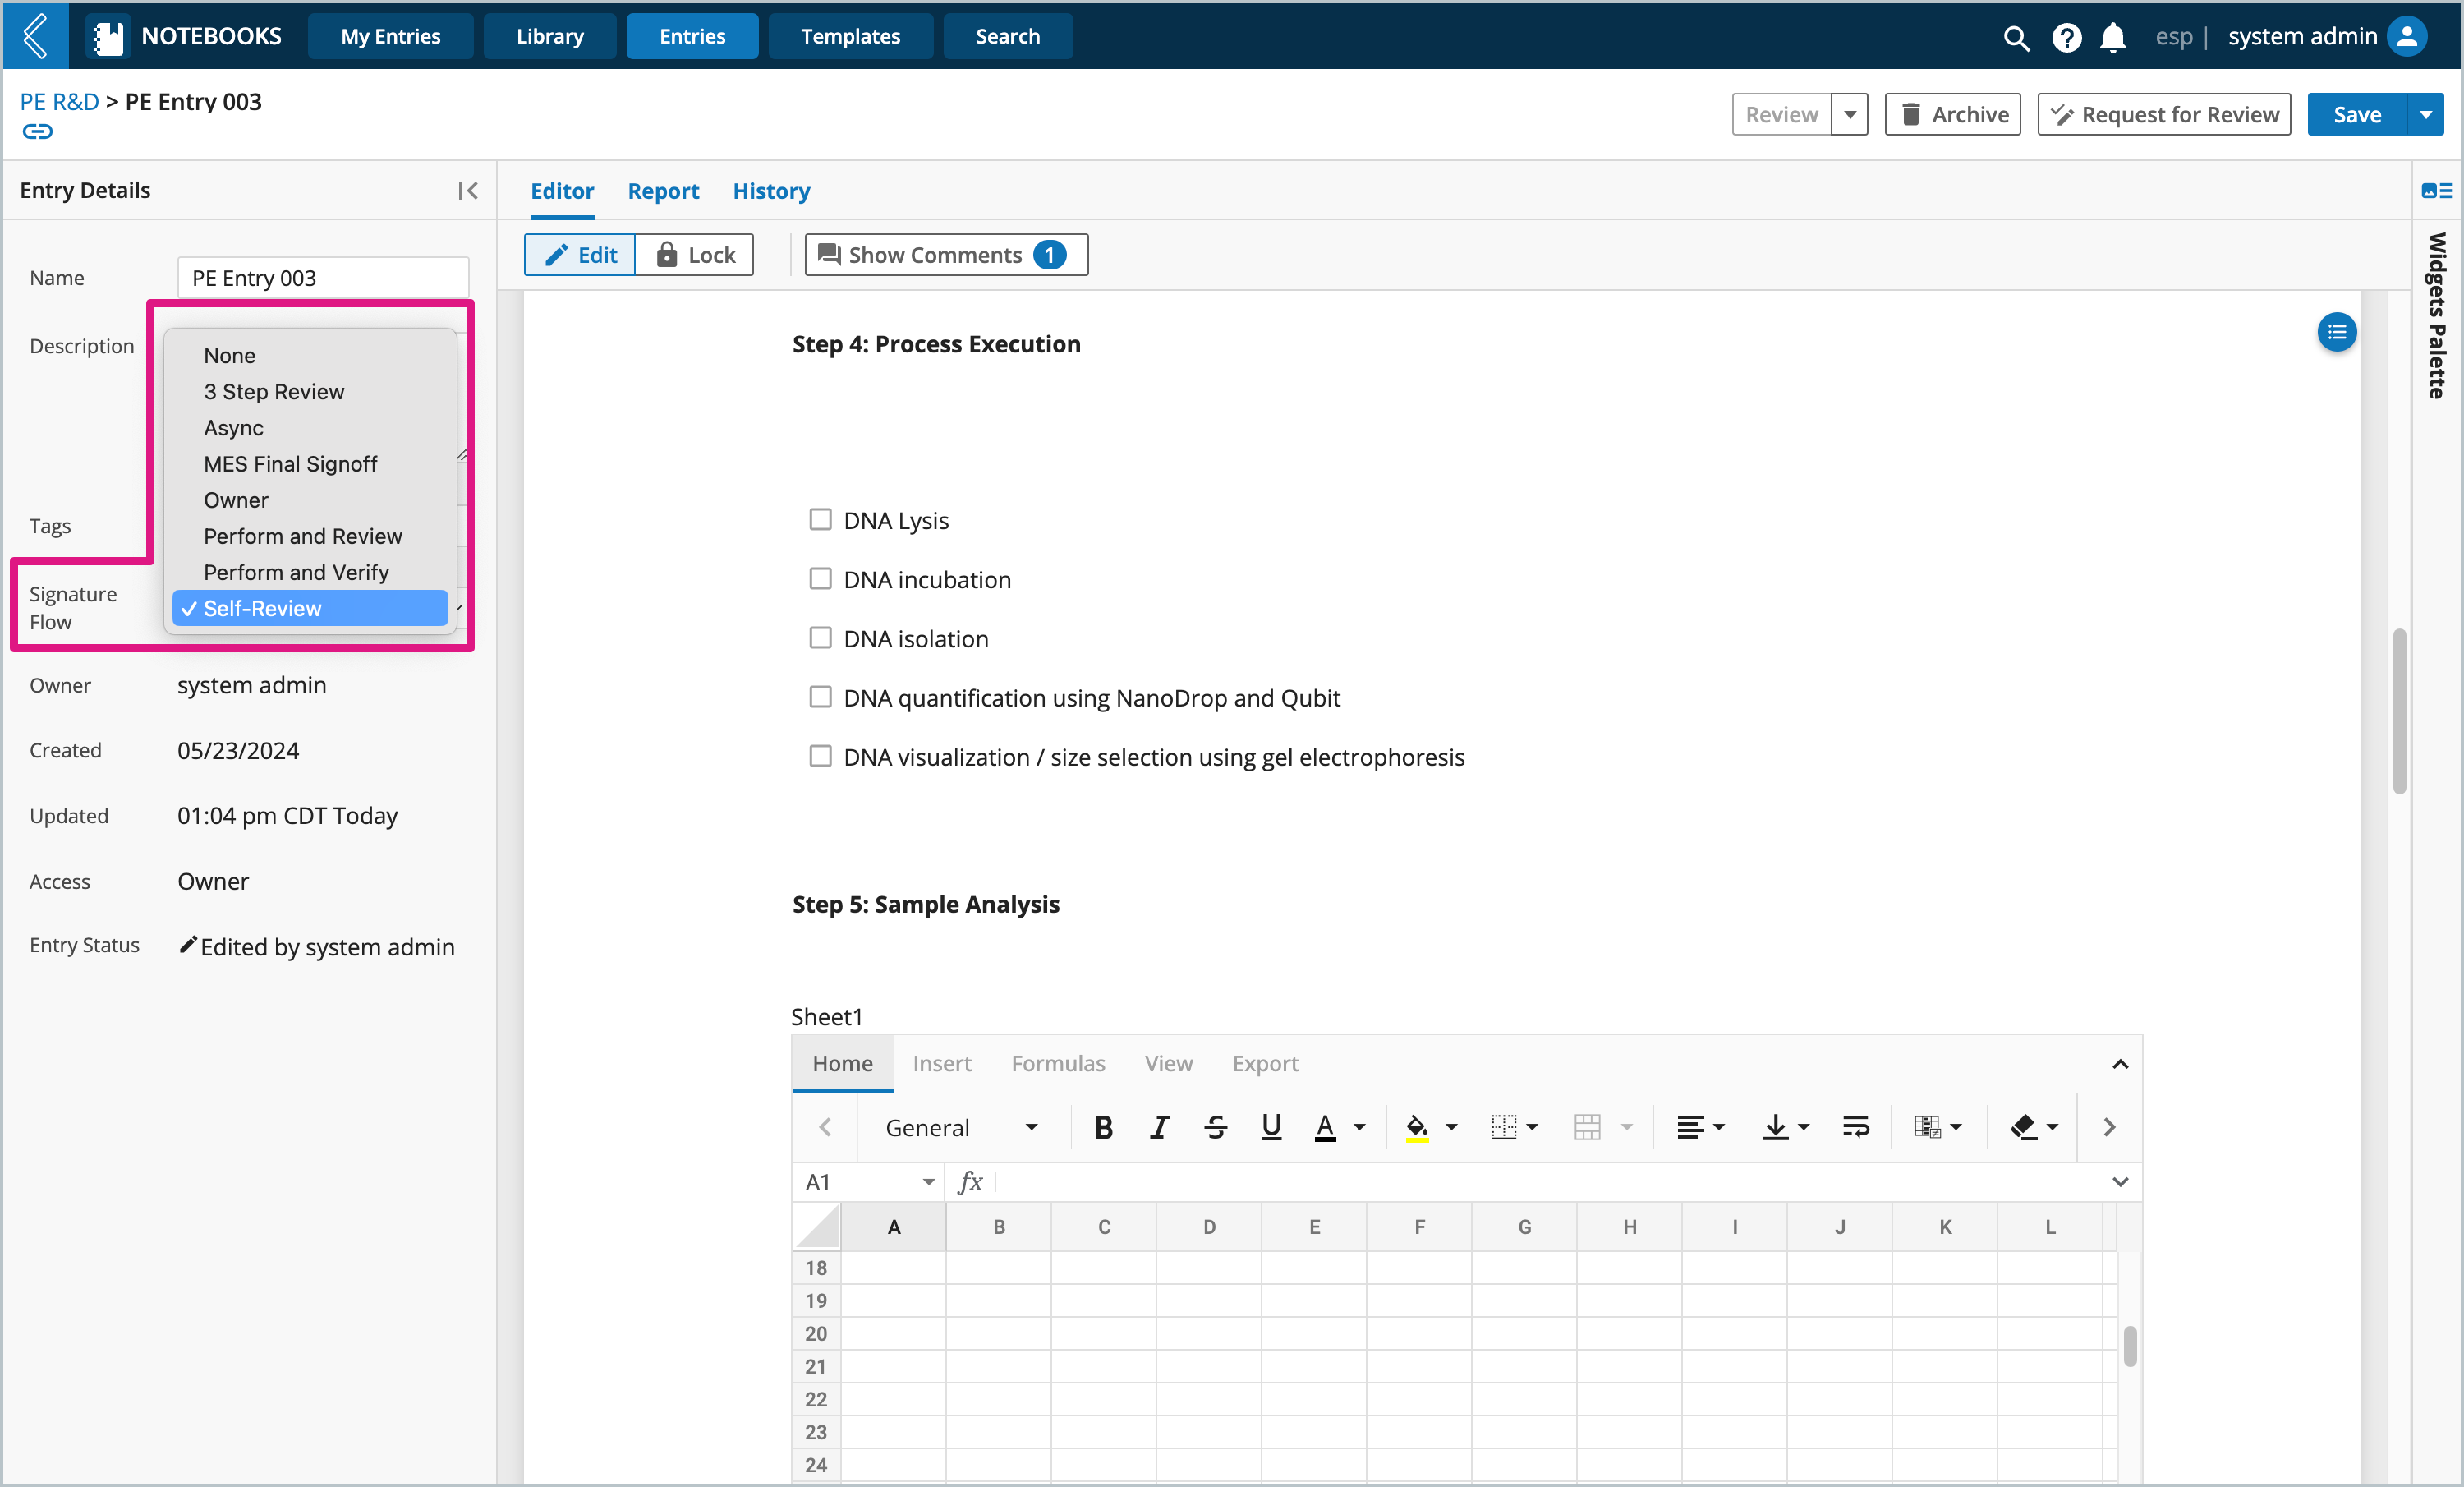Collapse the Entry Details panel
This screenshot has height=1487, width=2464.
click(467, 190)
